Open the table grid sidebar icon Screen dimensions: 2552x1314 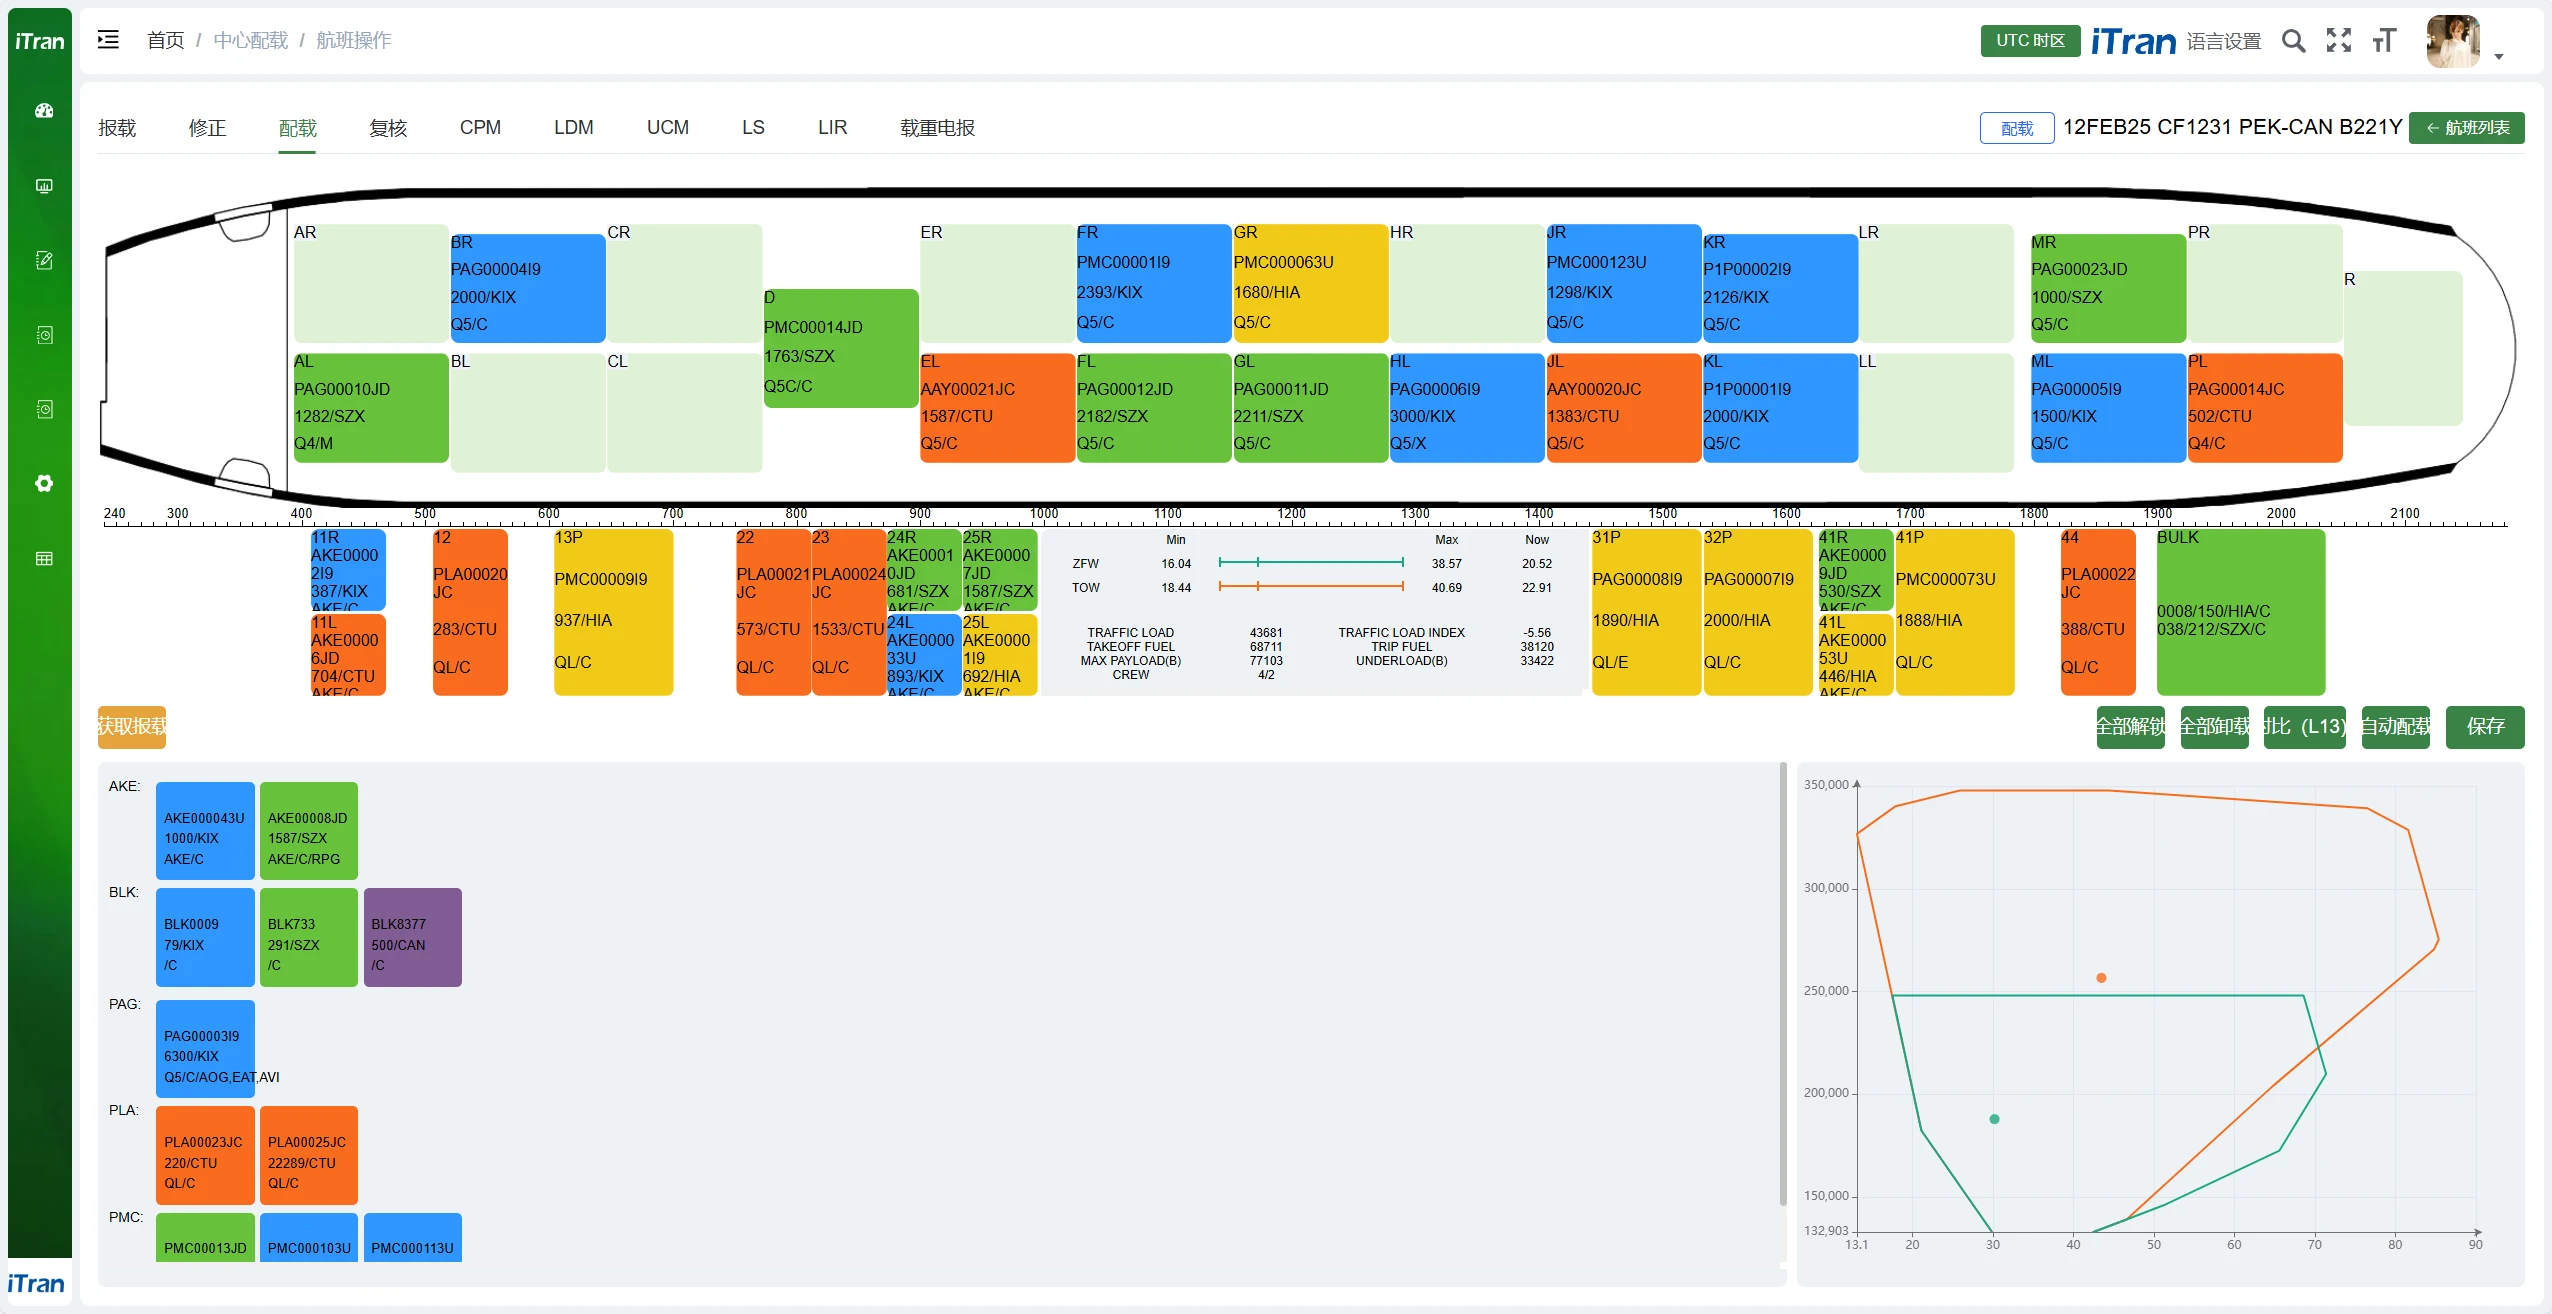[44, 558]
